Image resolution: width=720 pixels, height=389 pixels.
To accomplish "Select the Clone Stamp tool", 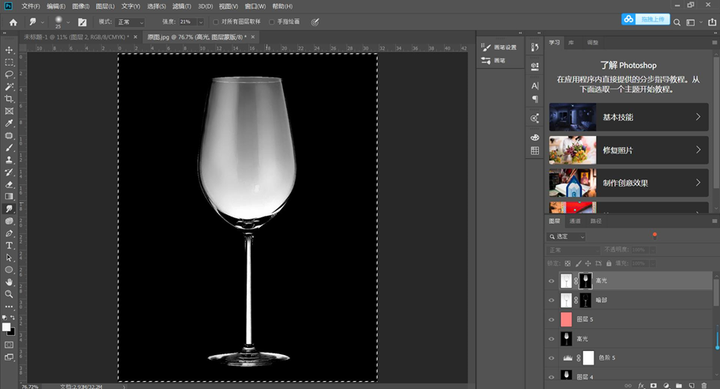I will tap(9, 160).
